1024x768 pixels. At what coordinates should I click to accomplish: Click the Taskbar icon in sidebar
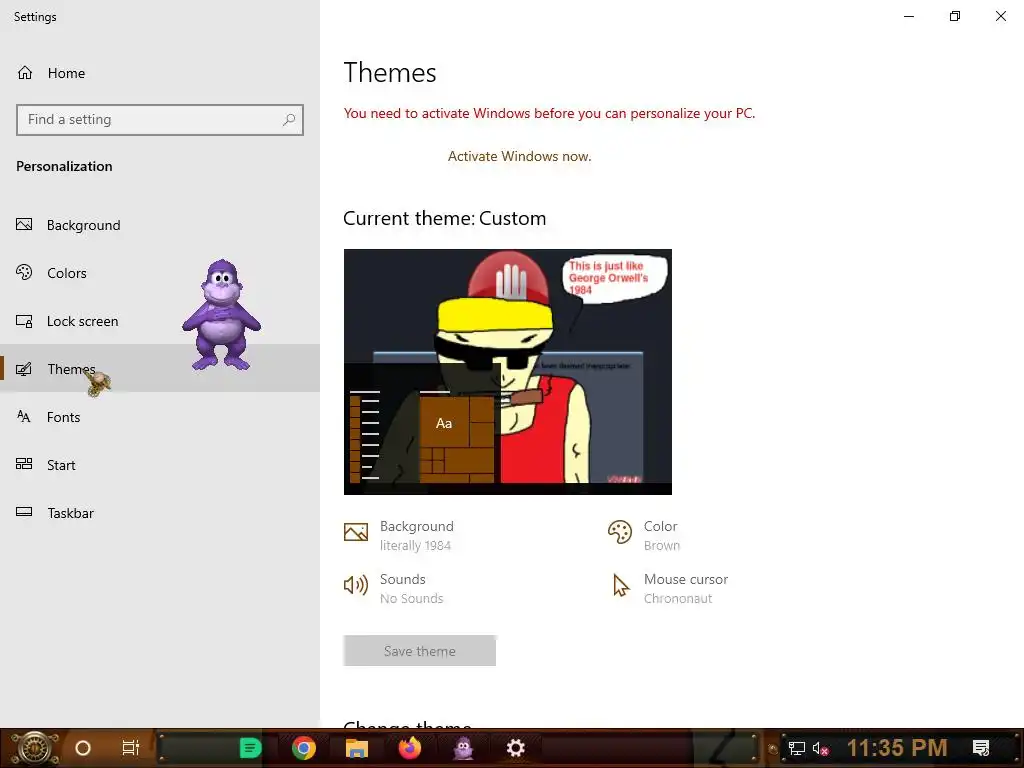[x=24, y=512]
